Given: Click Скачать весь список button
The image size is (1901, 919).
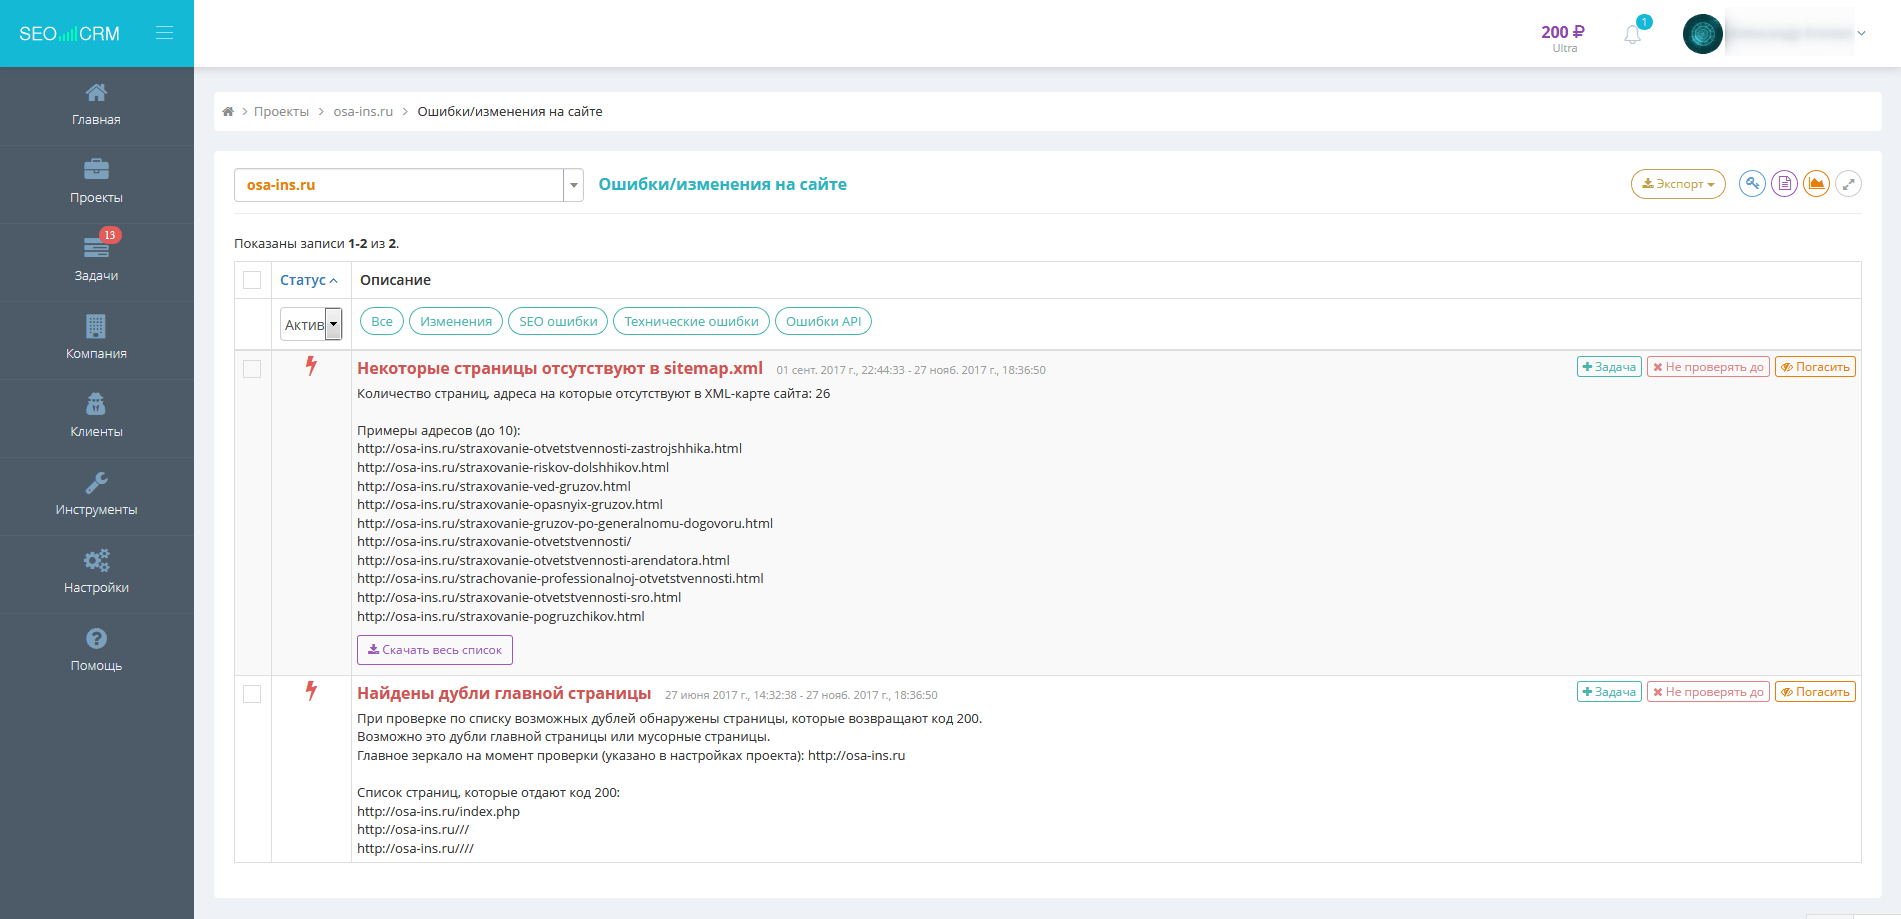Looking at the screenshot, I should (435, 650).
